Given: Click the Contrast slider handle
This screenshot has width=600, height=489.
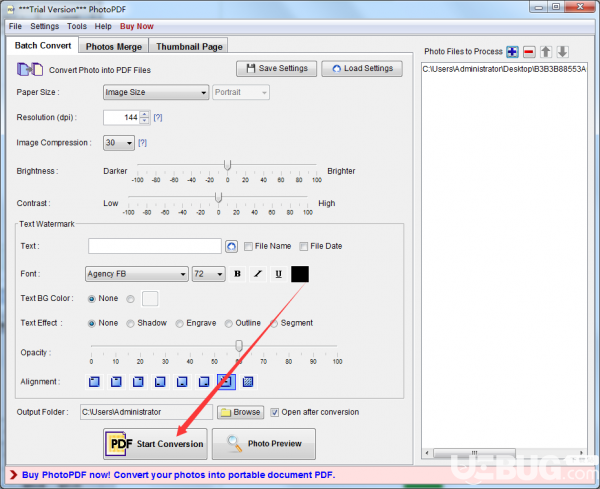Looking at the screenshot, I should point(218,197).
